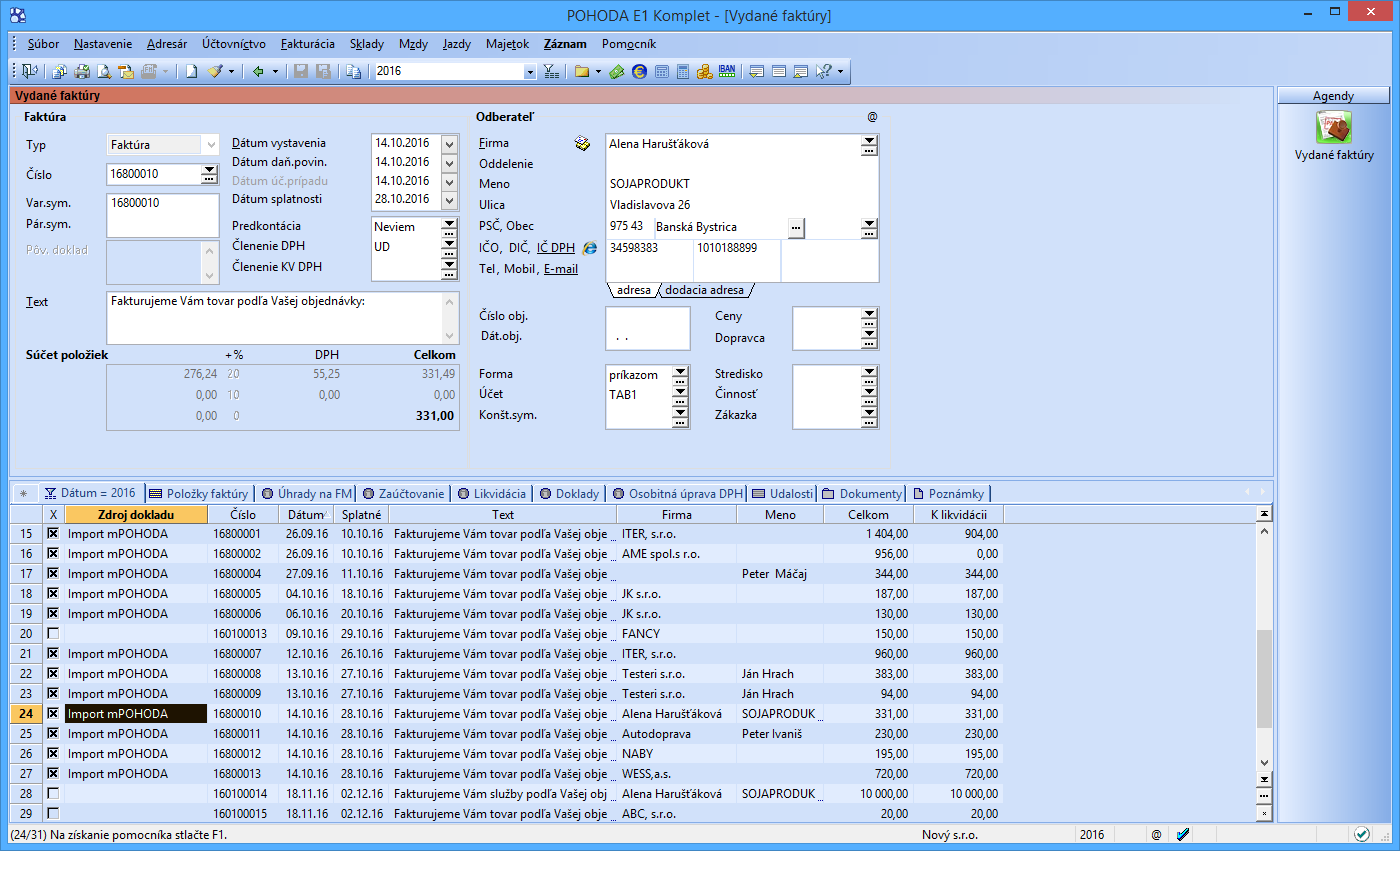Open the year 2016 combo box dropdown
This screenshot has height=884, width=1400.
pyautogui.click(x=530, y=72)
